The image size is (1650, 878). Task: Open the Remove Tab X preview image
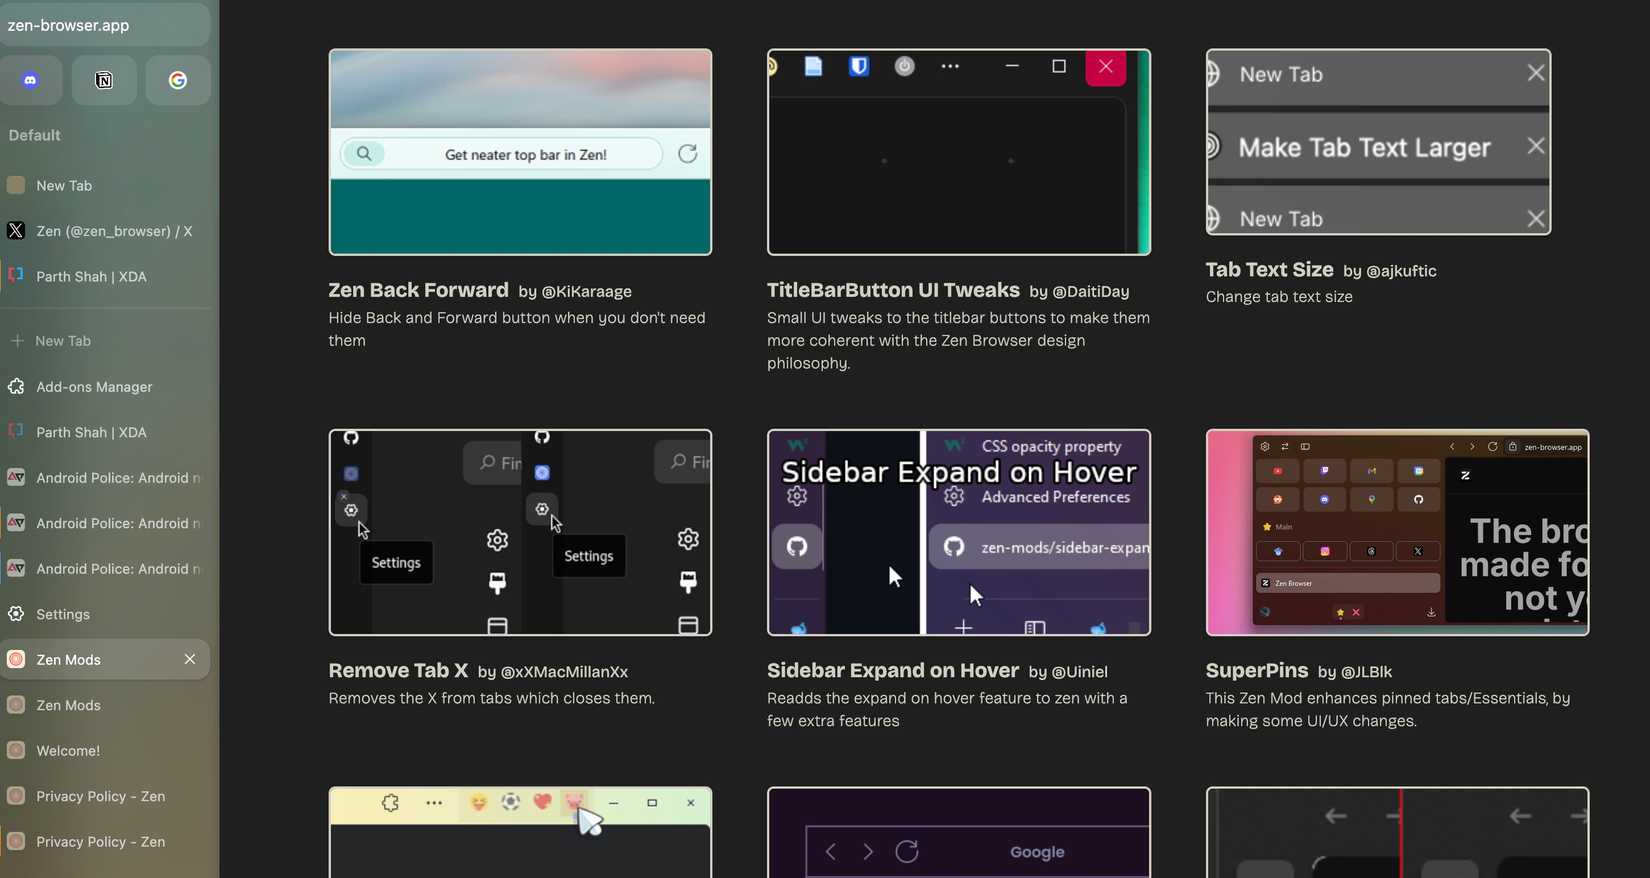tap(520, 532)
